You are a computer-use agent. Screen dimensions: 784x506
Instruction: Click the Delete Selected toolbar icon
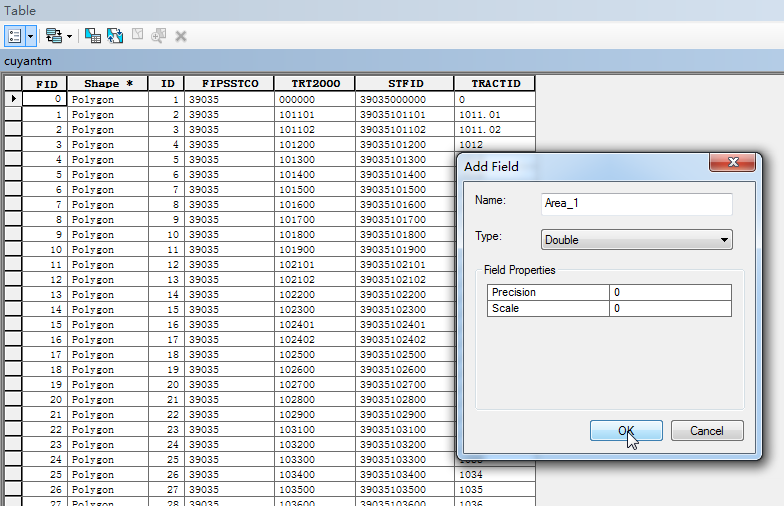(180, 36)
